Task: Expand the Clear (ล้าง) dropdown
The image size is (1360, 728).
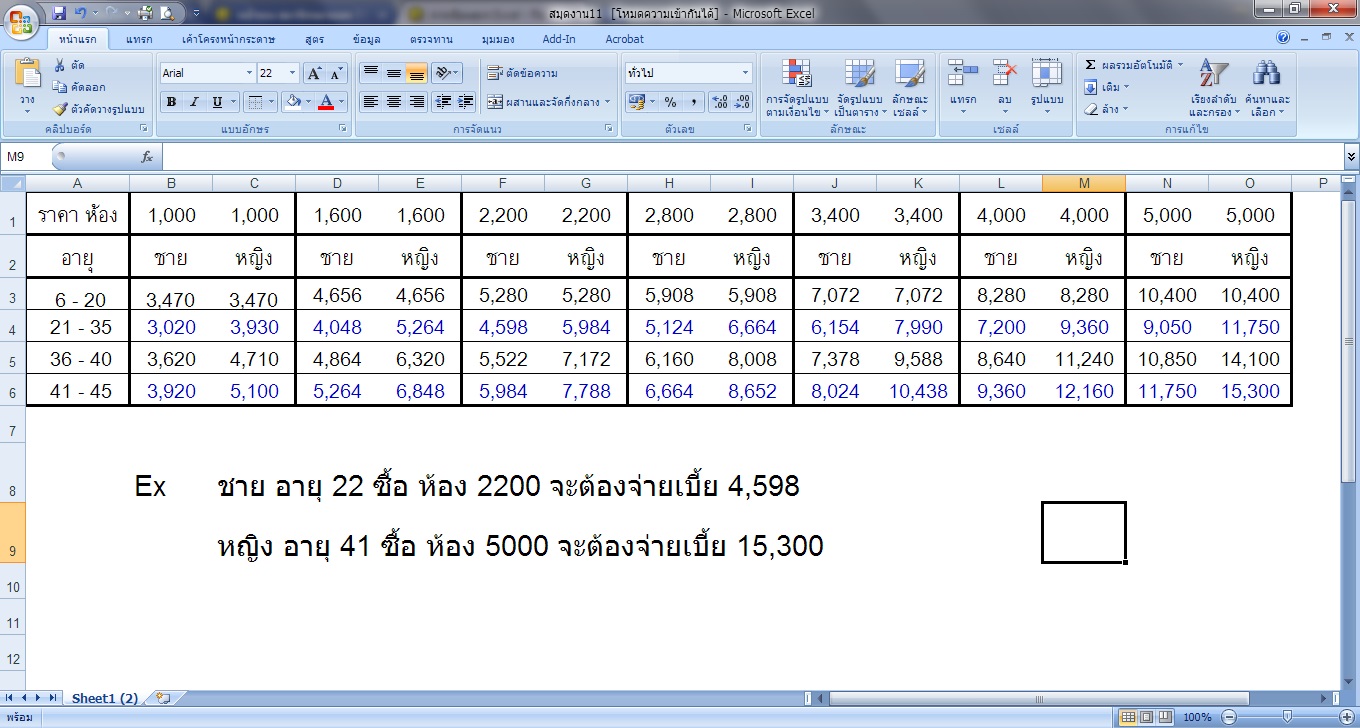Action: coord(1127,109)
